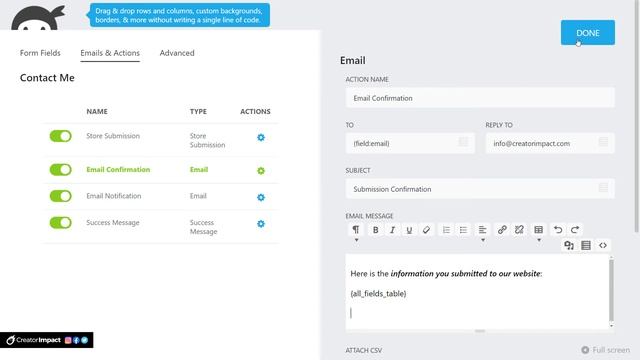Toggle off the Email Notification action
Screen dimensions: 640x360
click(60, 196)
